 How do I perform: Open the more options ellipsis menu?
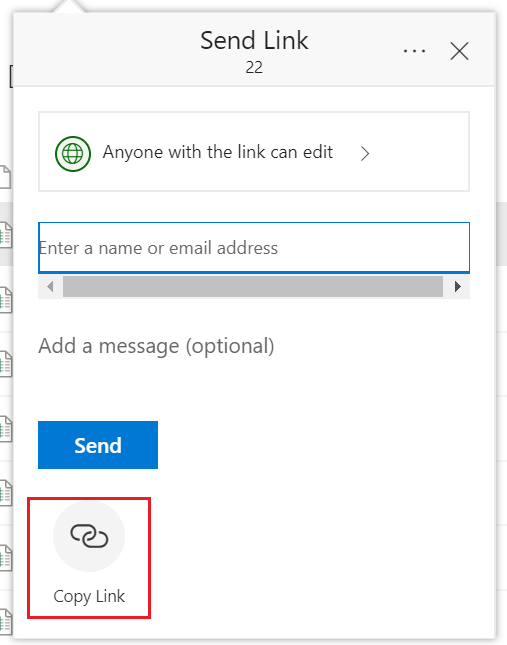click(414, 51)
